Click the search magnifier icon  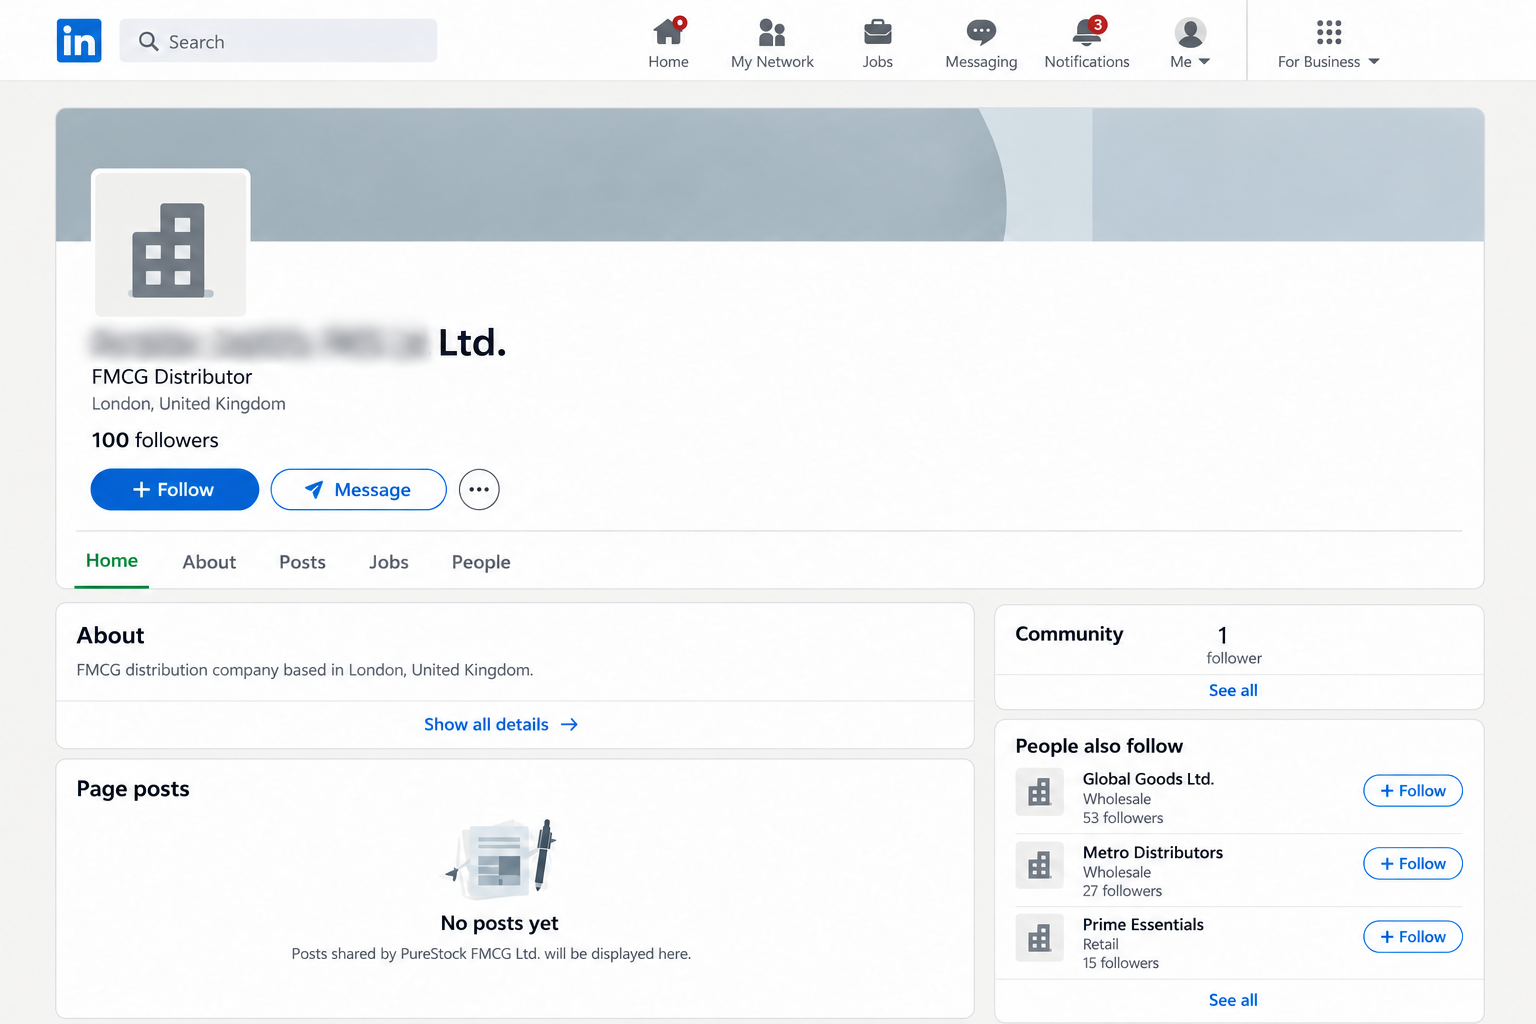click(148, 41)
